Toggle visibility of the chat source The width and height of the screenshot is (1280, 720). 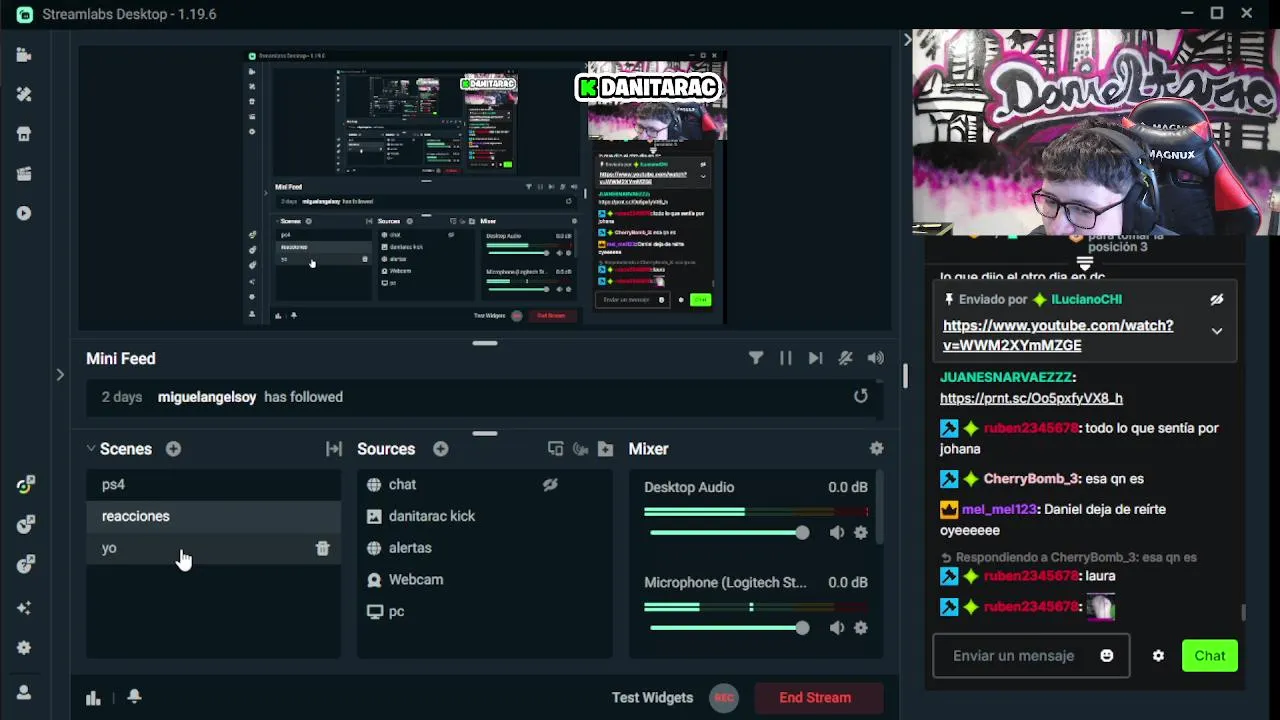click(550, 484)
